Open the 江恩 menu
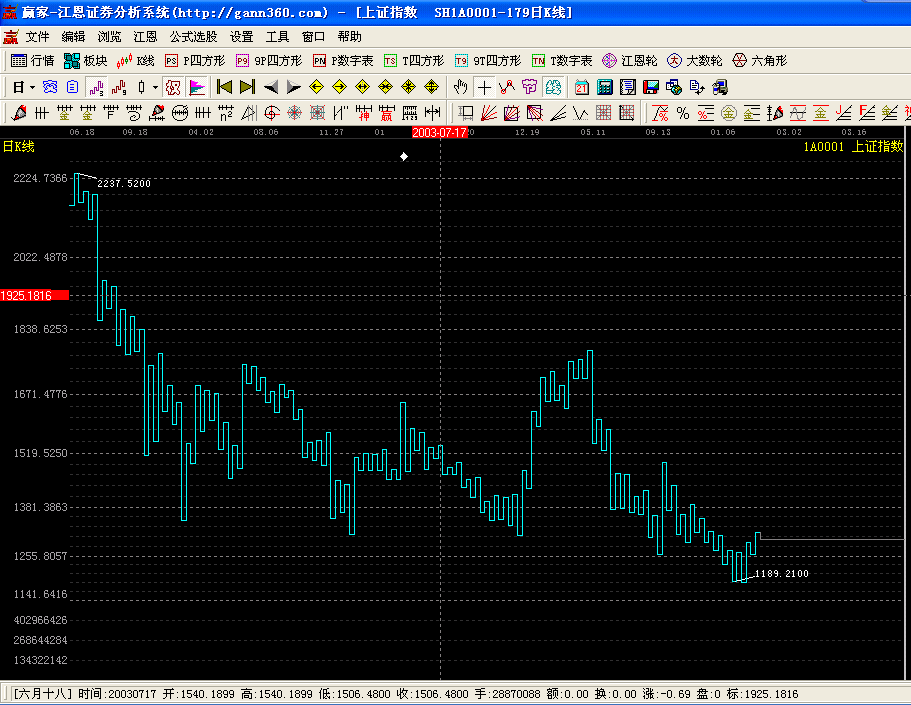Viewport: 911px width, 705px height. coord(145,36)
